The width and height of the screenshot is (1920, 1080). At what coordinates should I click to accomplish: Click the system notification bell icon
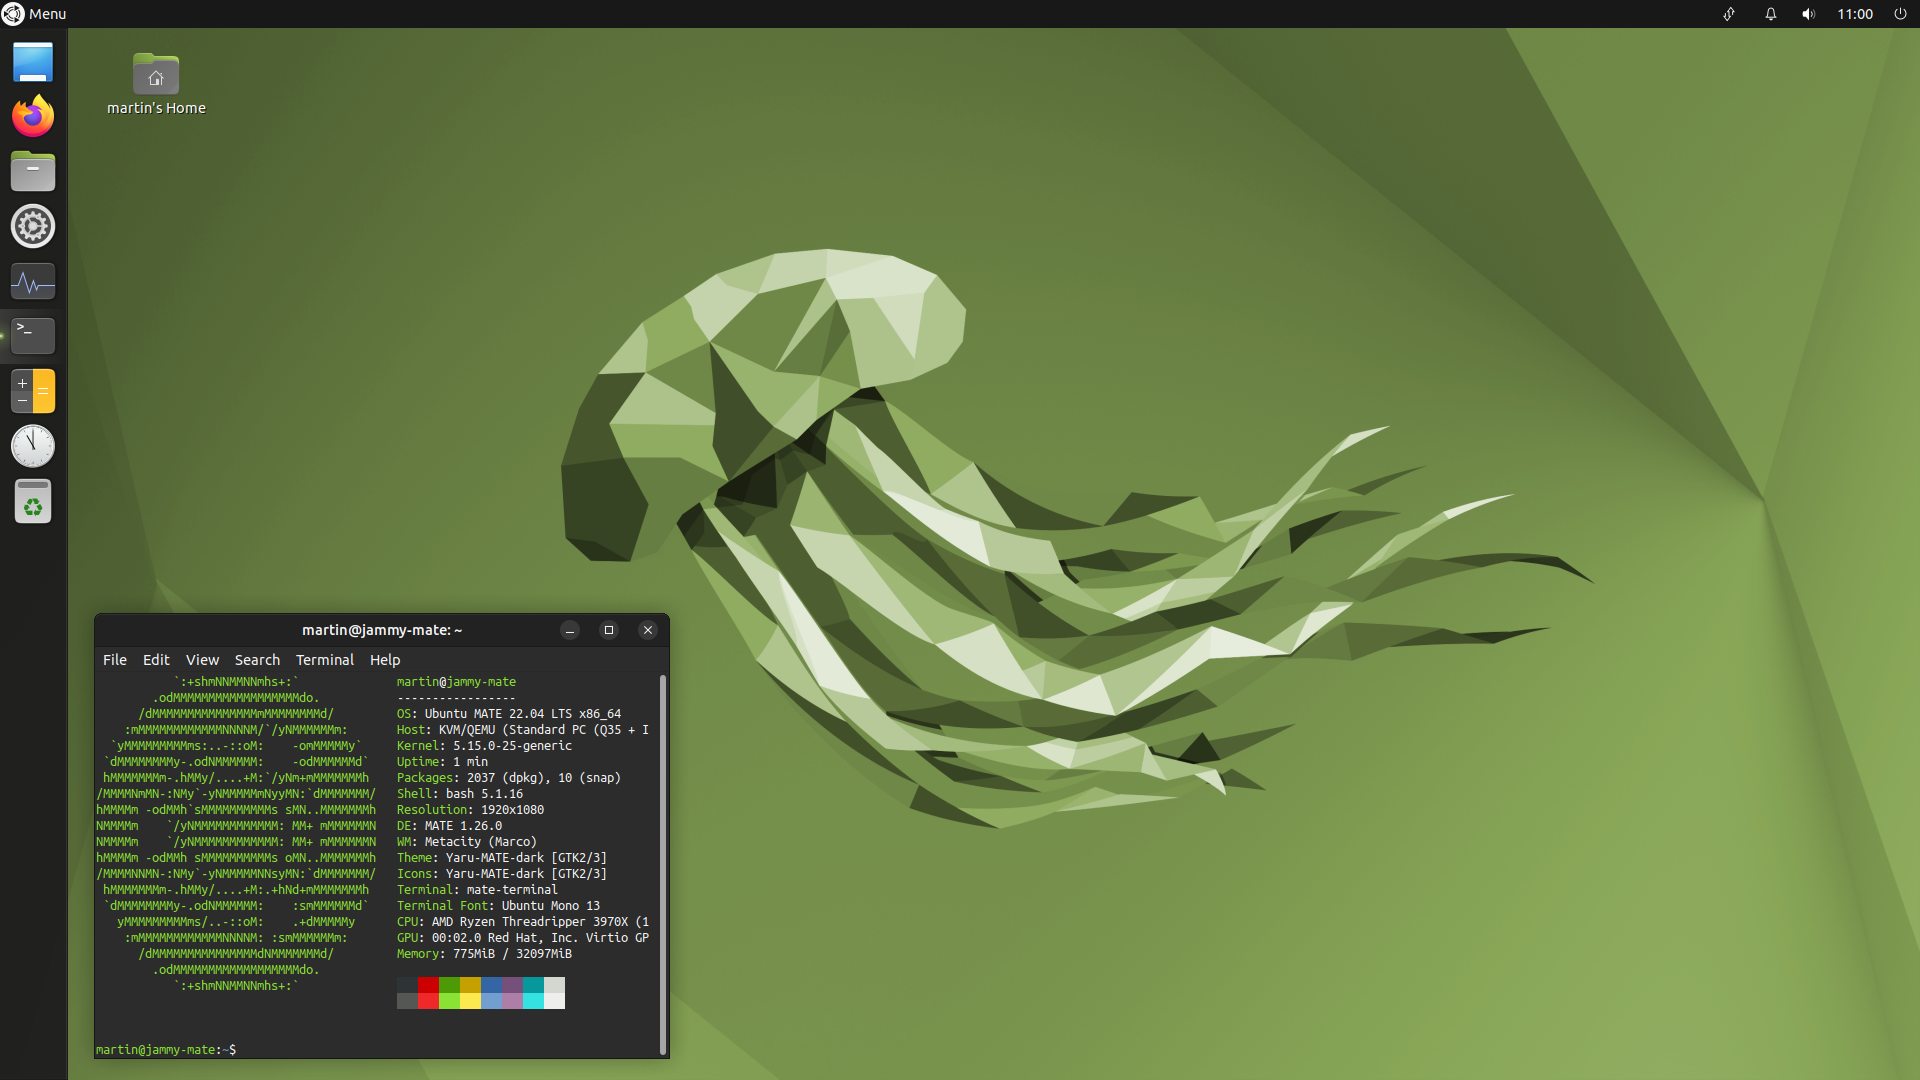click(1767, 13)
